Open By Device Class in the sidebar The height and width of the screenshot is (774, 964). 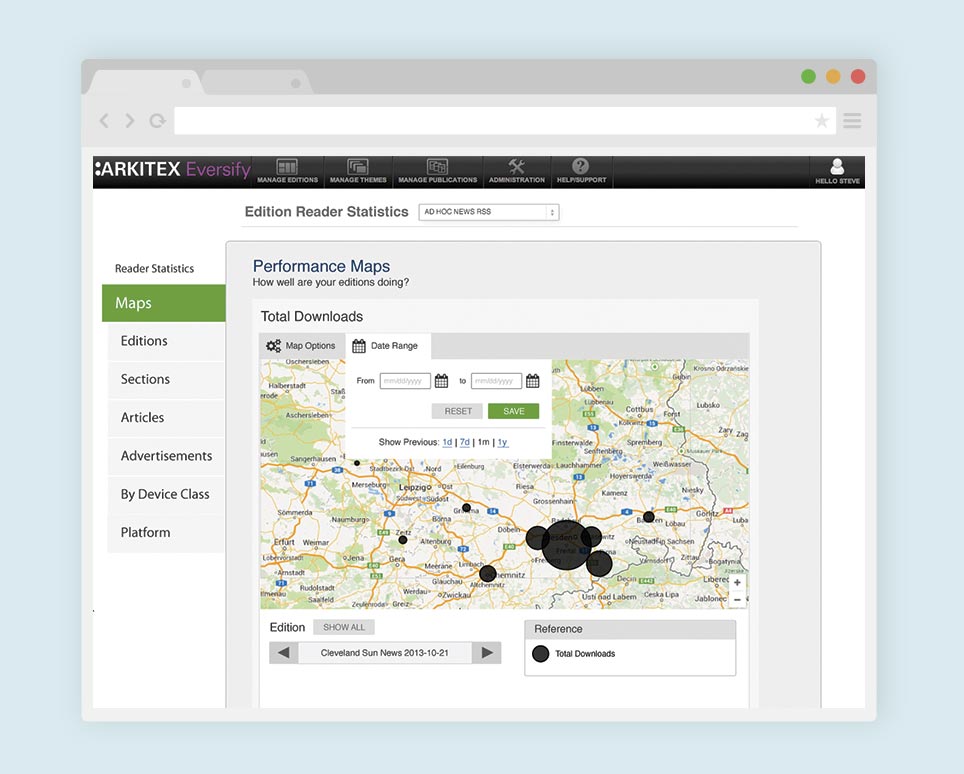[166, 494]
